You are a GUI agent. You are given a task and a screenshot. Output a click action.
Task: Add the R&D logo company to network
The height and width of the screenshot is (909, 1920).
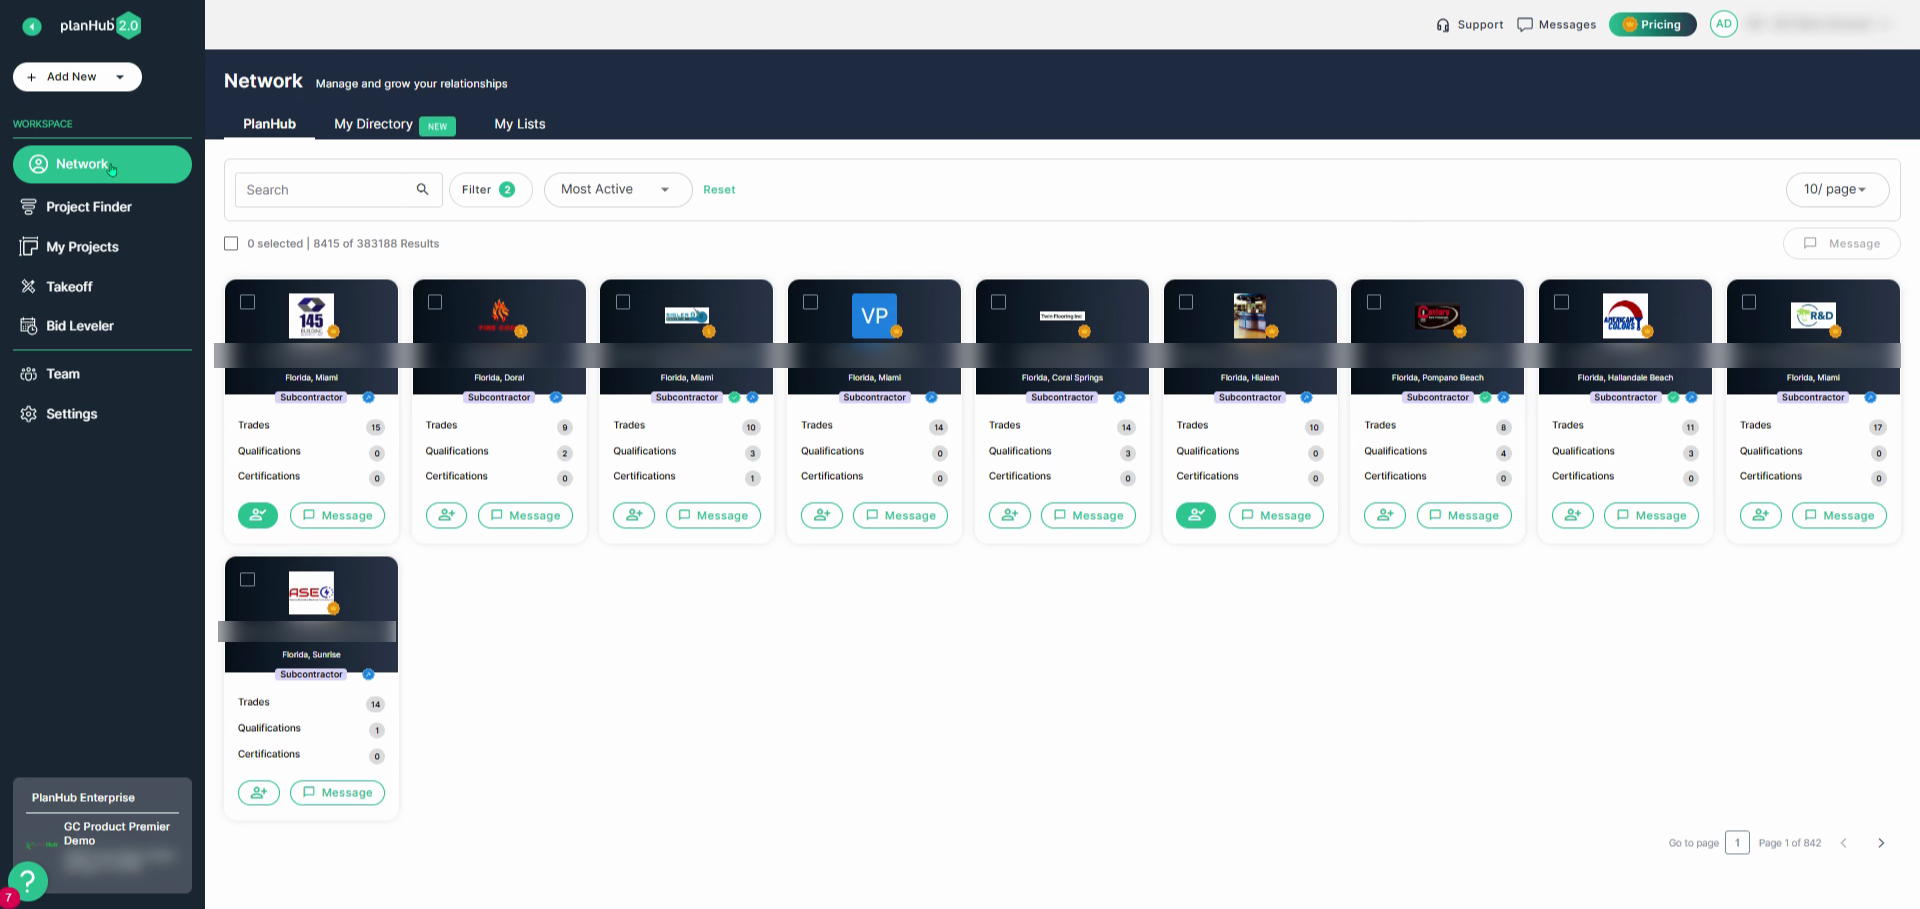click(1760, 515)
